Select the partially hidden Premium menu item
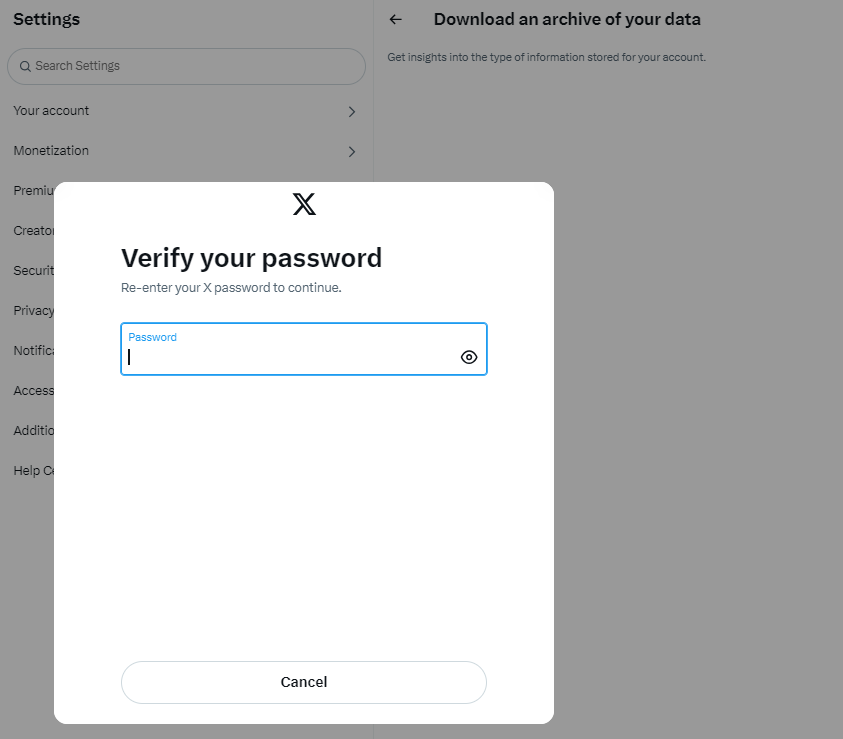The image size is (843, 739). [x=33, y=191]
